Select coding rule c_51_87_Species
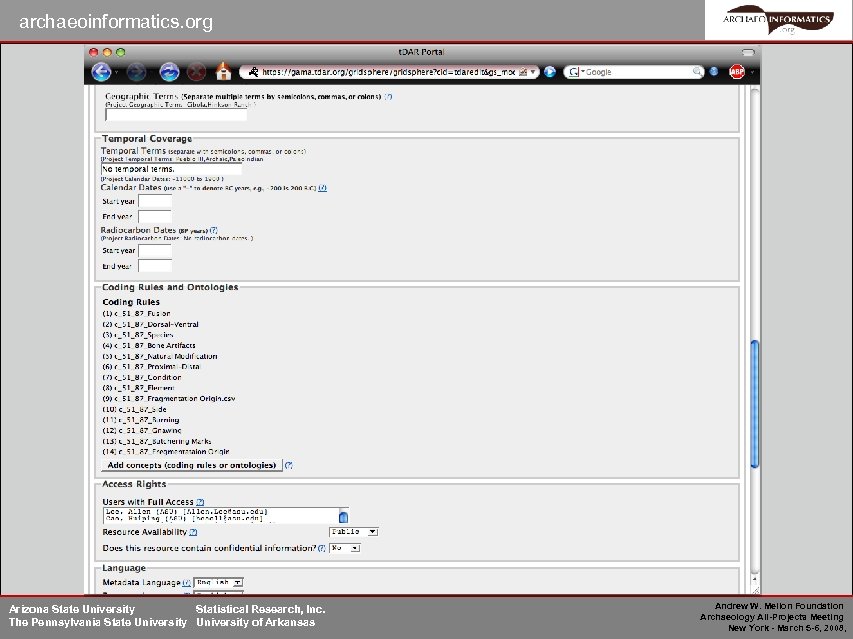The image size is (853, 639). [x=138, y=335]
